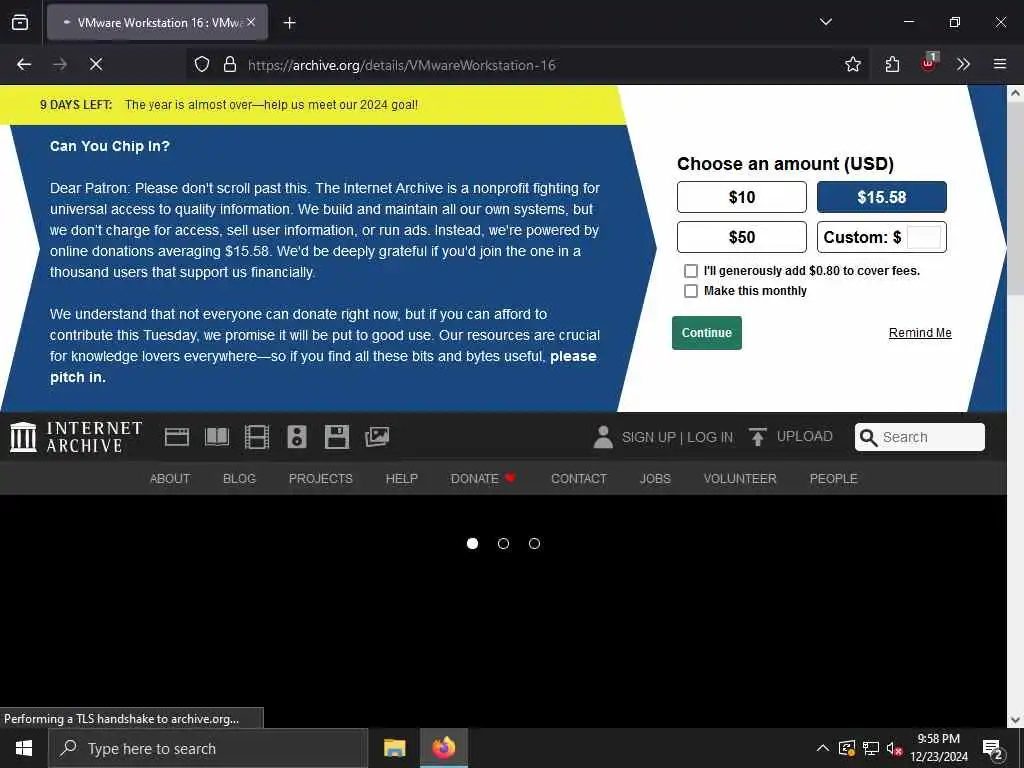Show more tools overflow chevrons
Viewport: 1024px width, 768px height.
963,64
